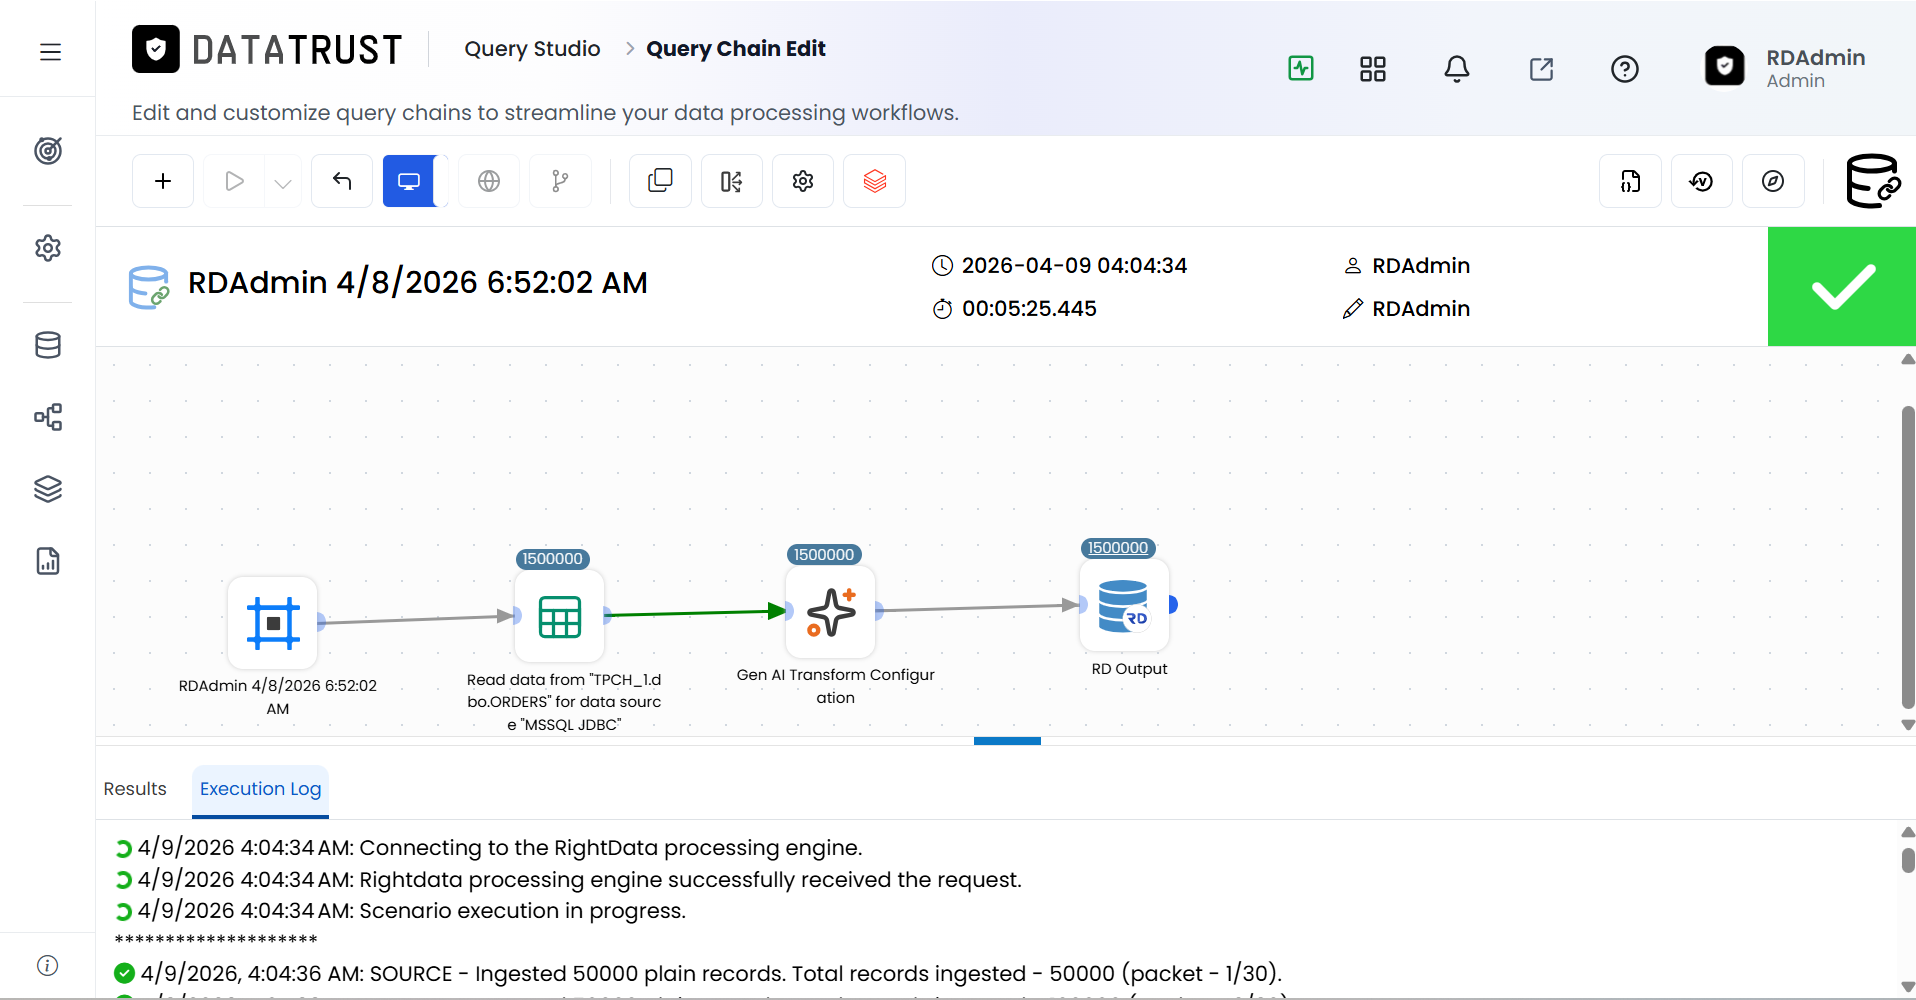Select the Execution Log tab

(x=260, y=789)
